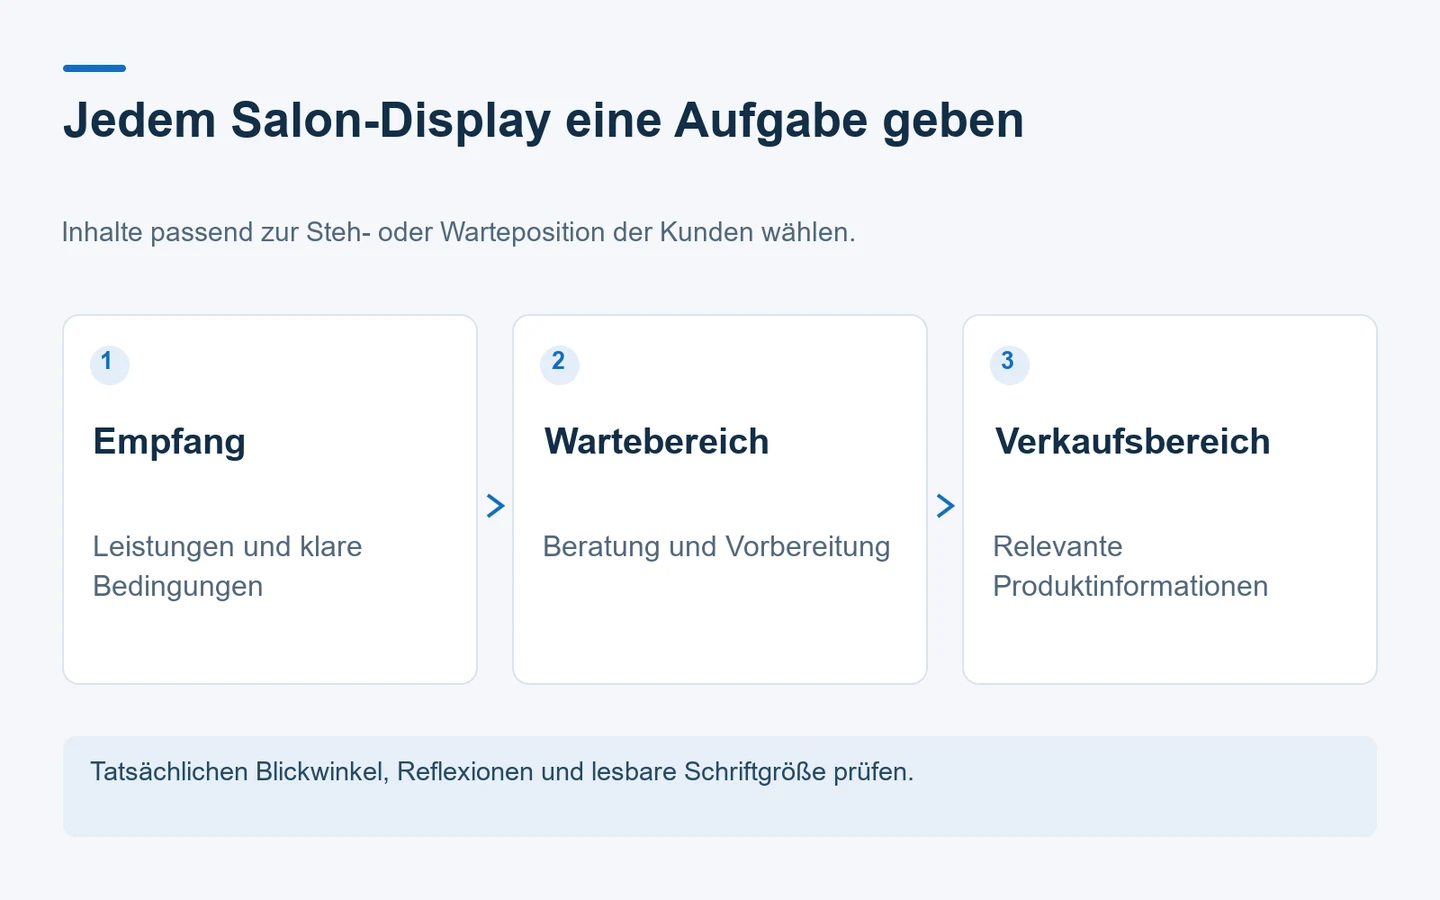Click the step 3 number badge
Screen dimensions: 1440x900
click(1010, 364)
